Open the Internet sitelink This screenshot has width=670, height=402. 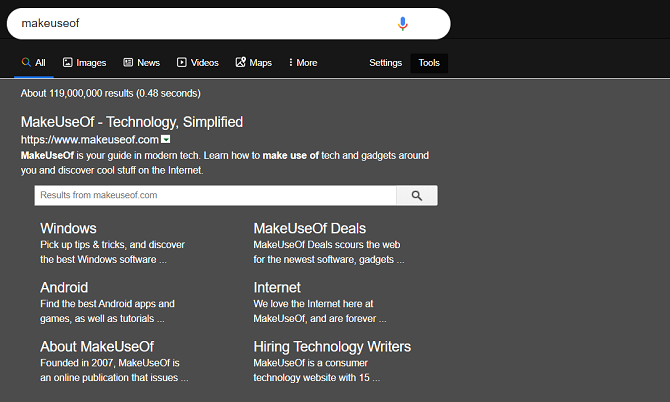(x=277, y=288)
